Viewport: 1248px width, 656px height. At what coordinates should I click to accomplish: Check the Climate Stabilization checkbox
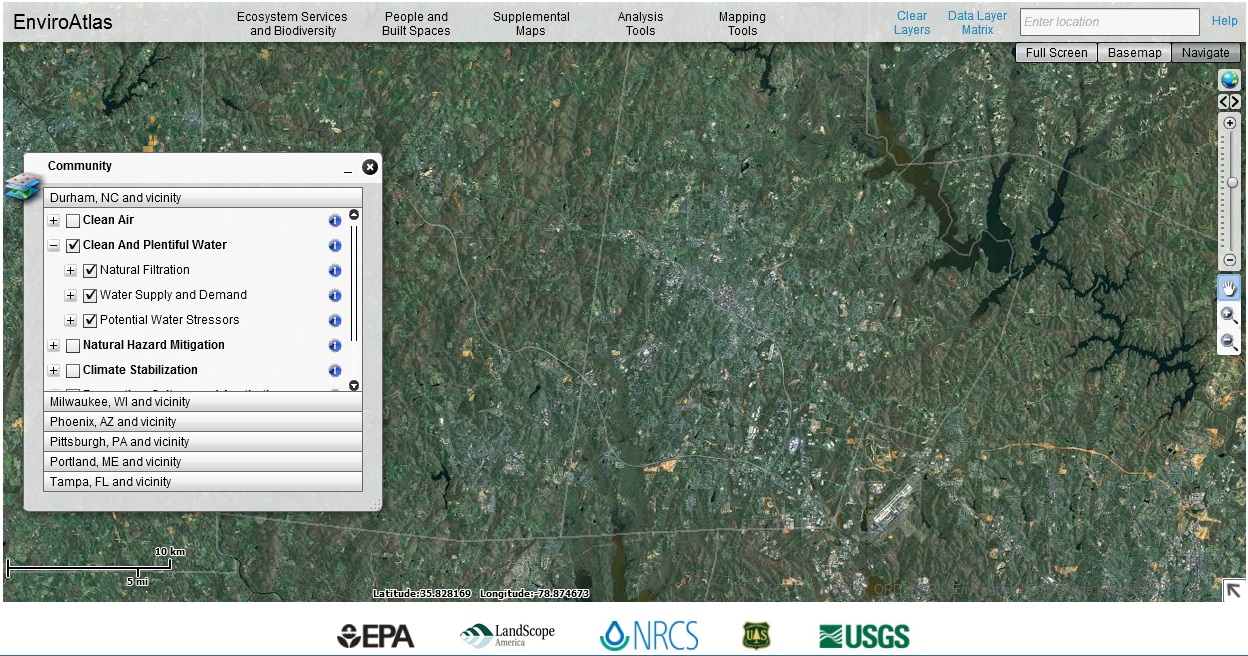pos(73,371)
